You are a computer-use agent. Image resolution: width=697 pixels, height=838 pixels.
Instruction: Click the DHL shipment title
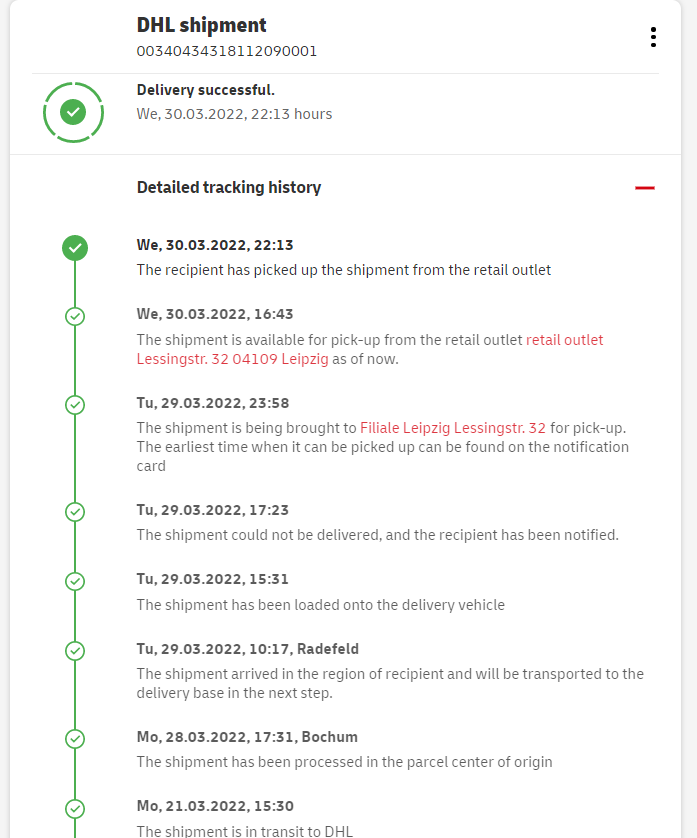pos(202,25)
